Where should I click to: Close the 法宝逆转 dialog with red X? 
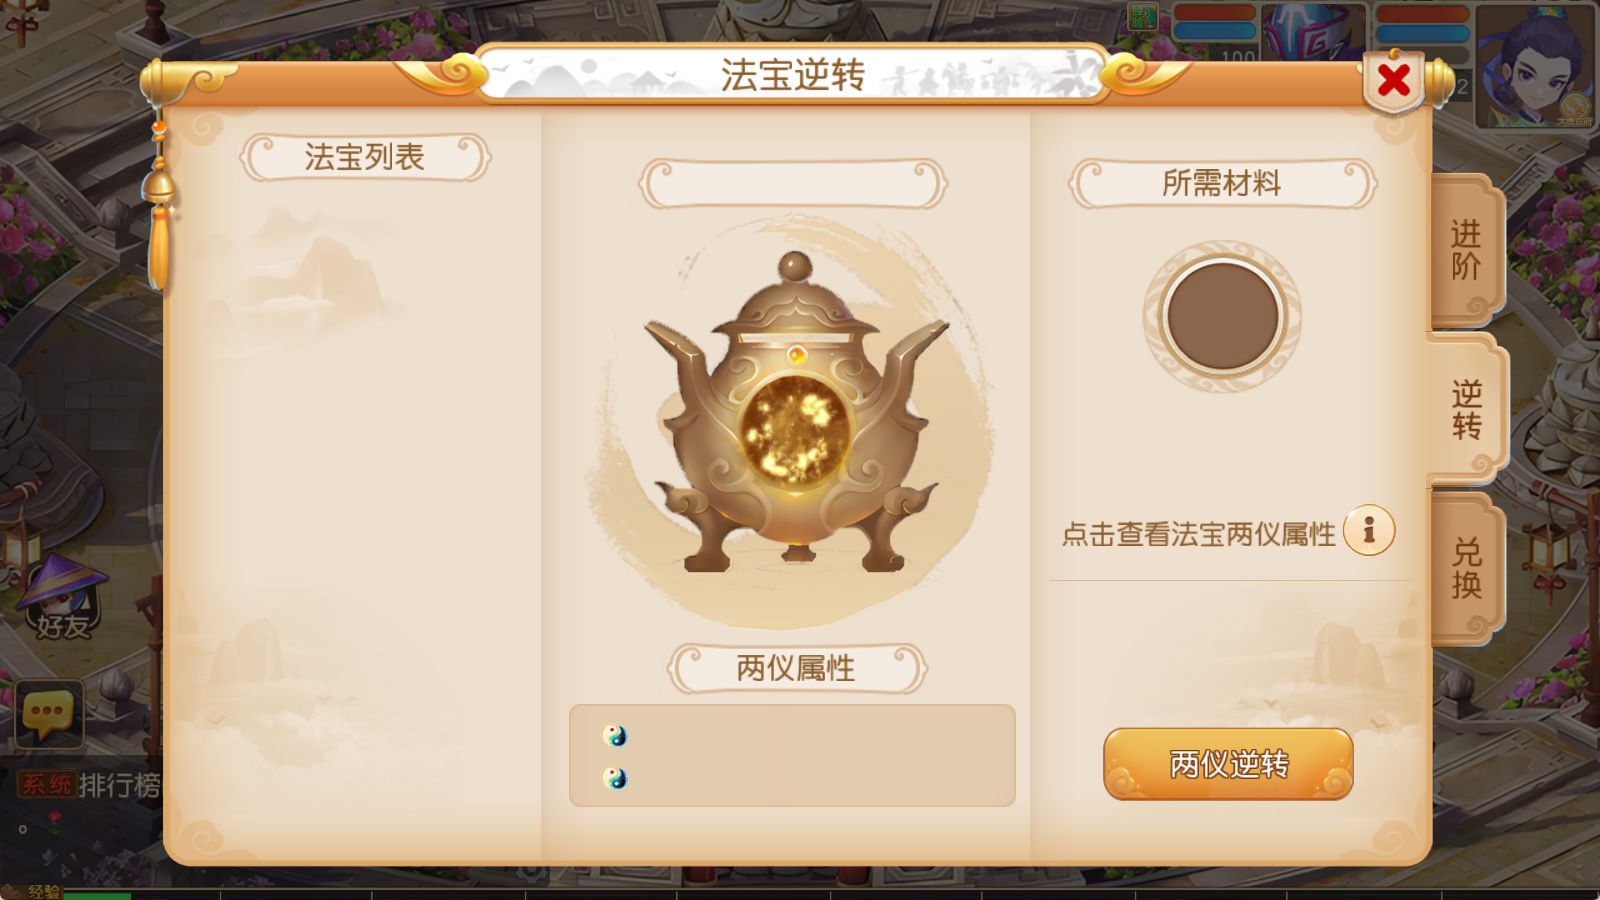[x=1393, y=80]
